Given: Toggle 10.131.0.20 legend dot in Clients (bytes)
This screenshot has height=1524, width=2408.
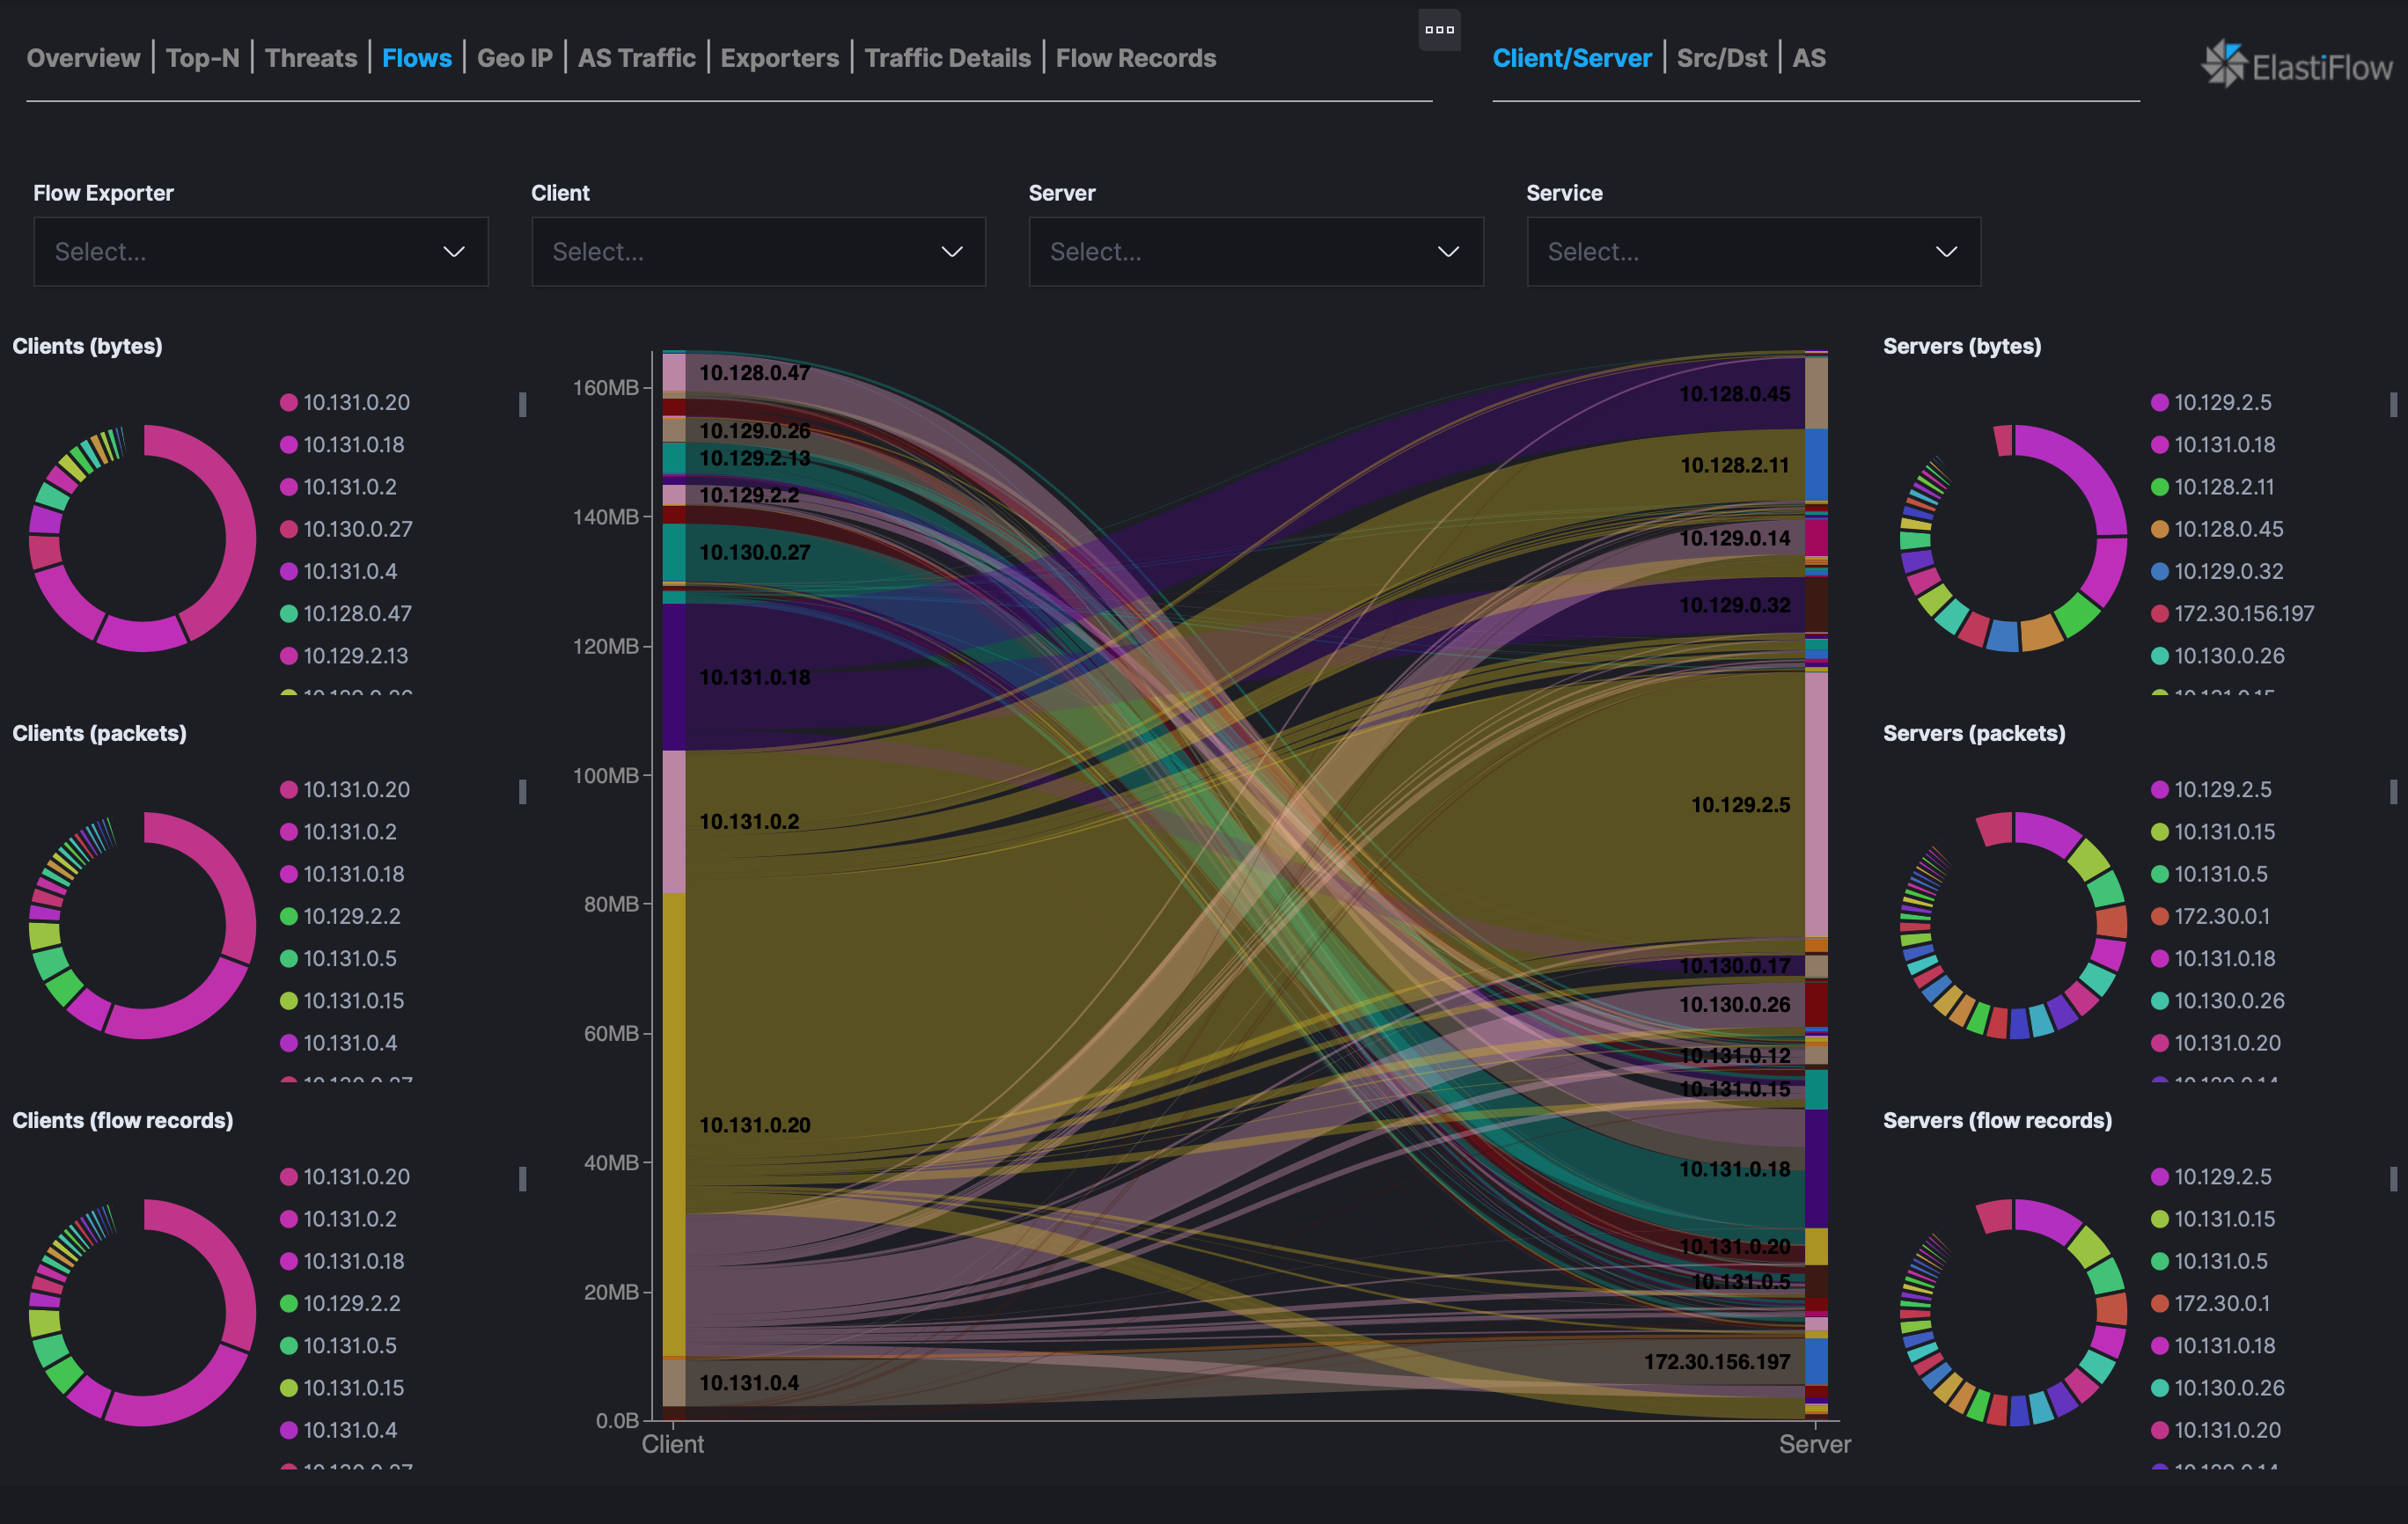Looking at the screenshot, I should pos(289,402).
